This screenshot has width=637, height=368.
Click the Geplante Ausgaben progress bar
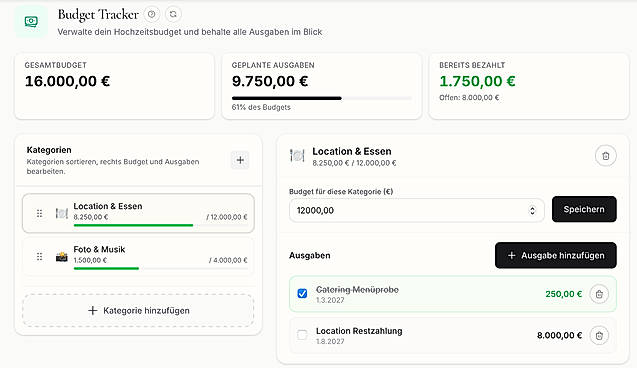click(x=322, y=98)
